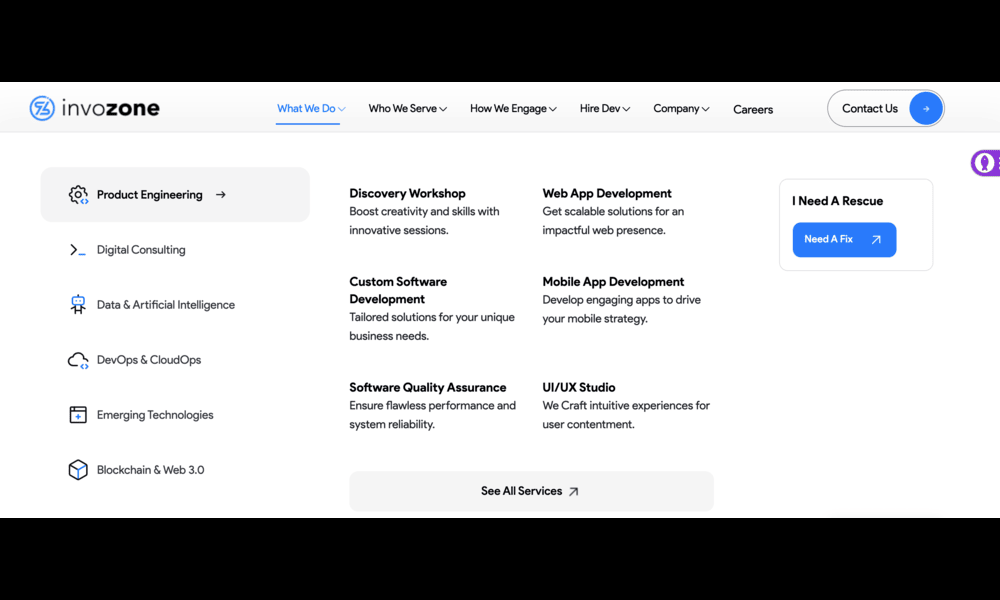Open the Web App Development link

click(x=607, y=194)
